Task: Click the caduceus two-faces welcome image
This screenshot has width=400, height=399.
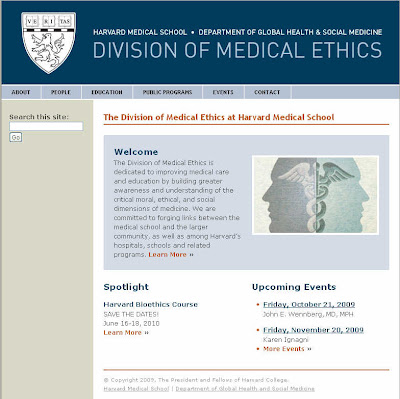Action: pyautogui.click(x=315, y=195)
